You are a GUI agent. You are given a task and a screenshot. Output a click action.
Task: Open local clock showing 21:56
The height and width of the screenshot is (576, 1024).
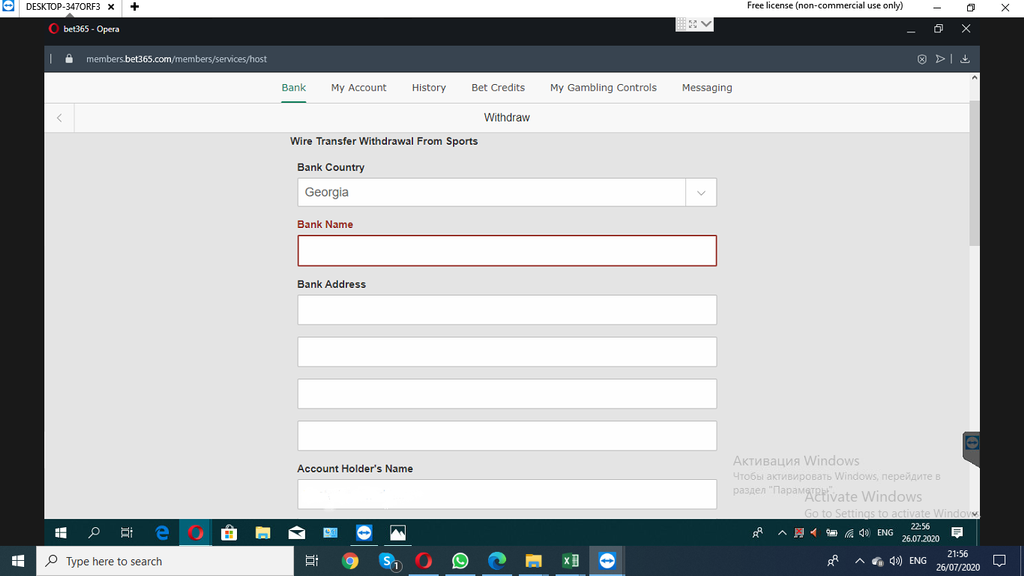[x=957, y=561]
